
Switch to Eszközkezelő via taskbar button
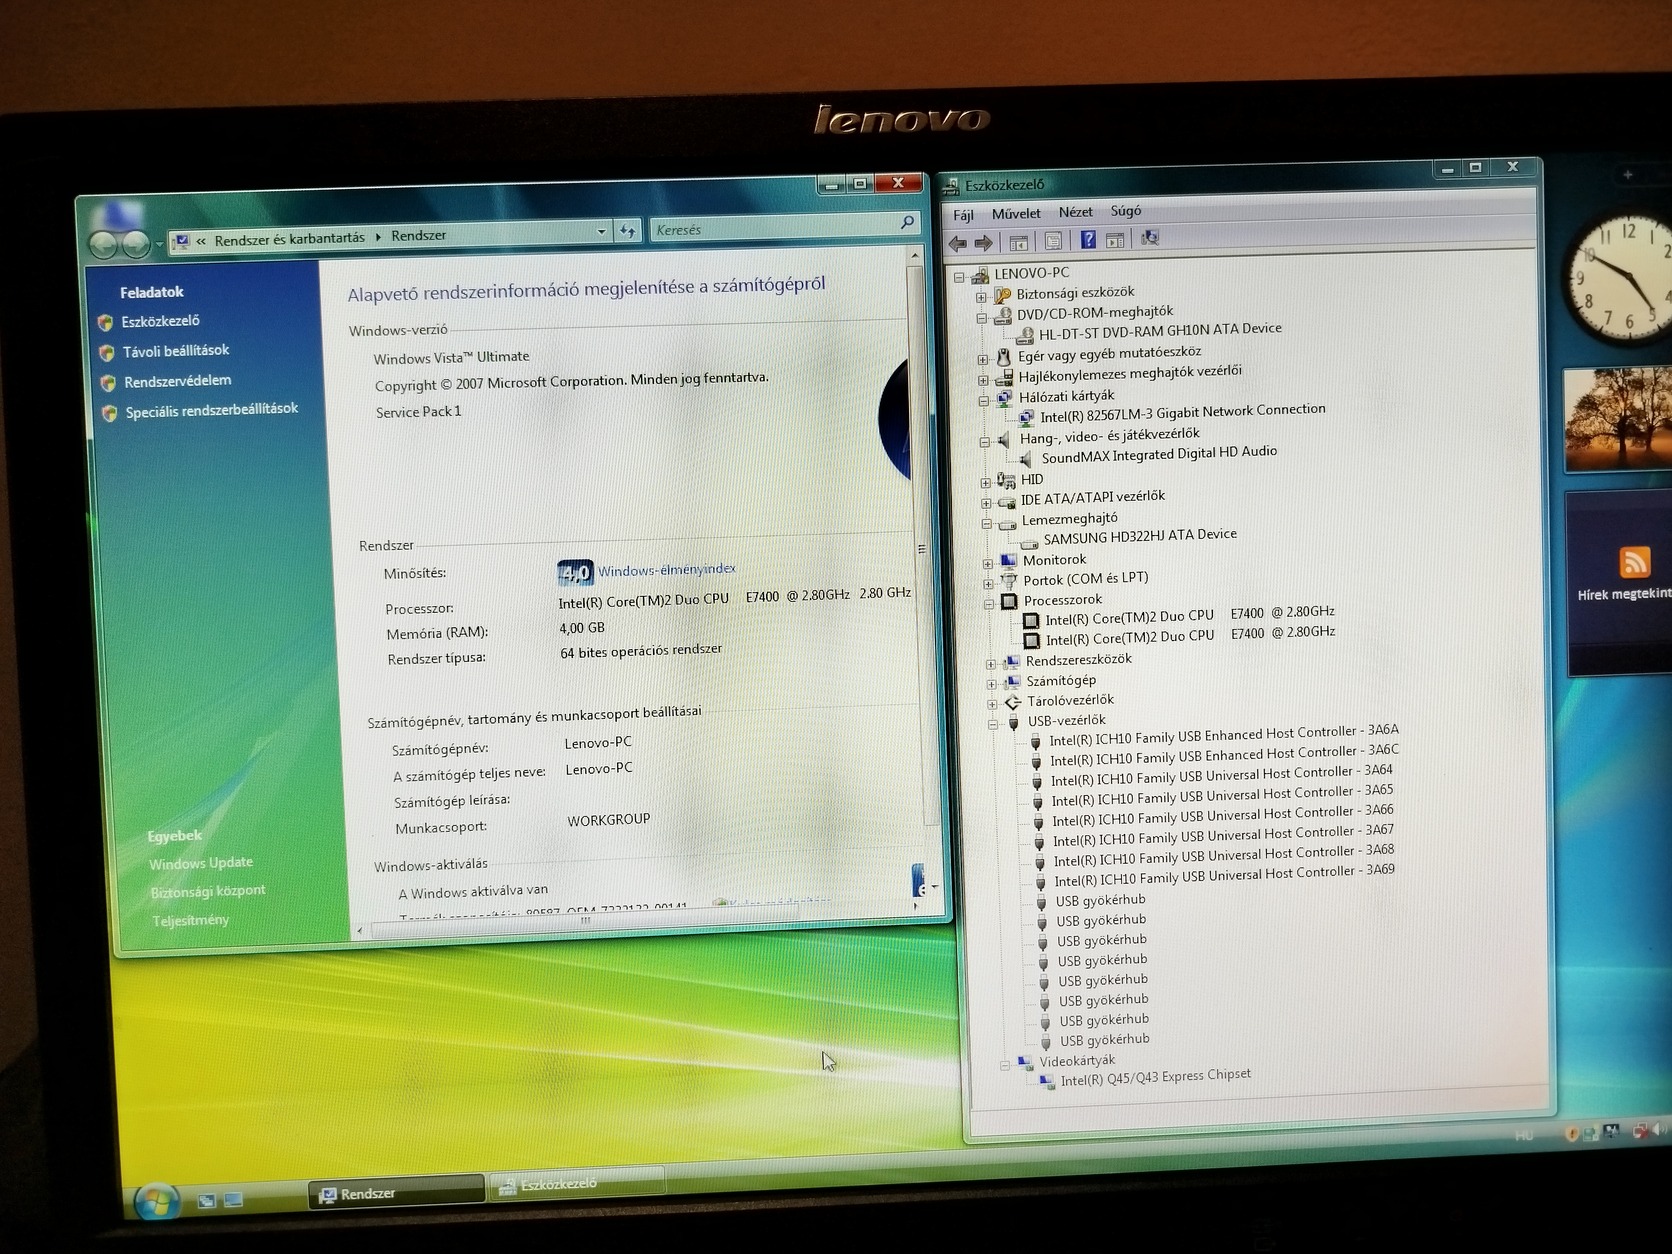(x=577, y=1184)
